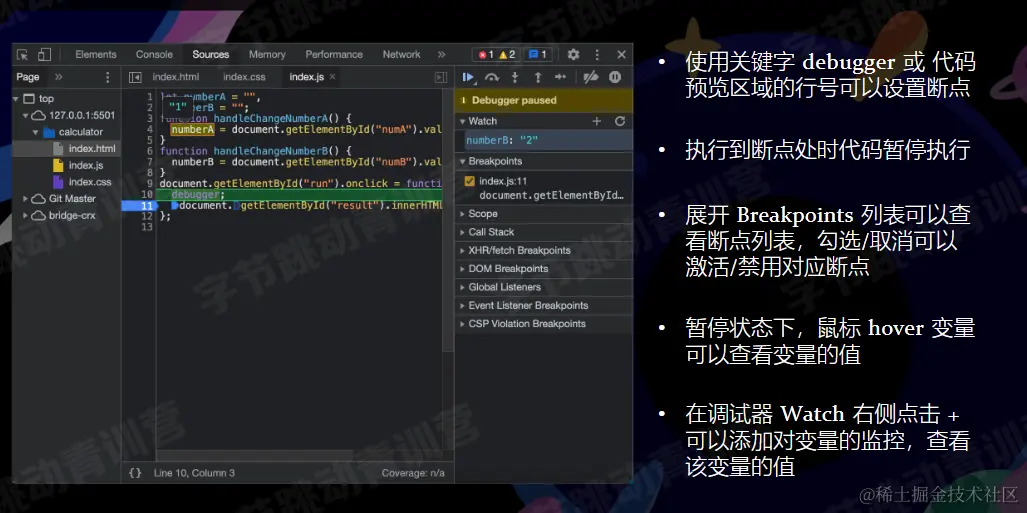This screenshot has width=1027, height=513.
Task: Resume script execution
Action: [468, 77]
